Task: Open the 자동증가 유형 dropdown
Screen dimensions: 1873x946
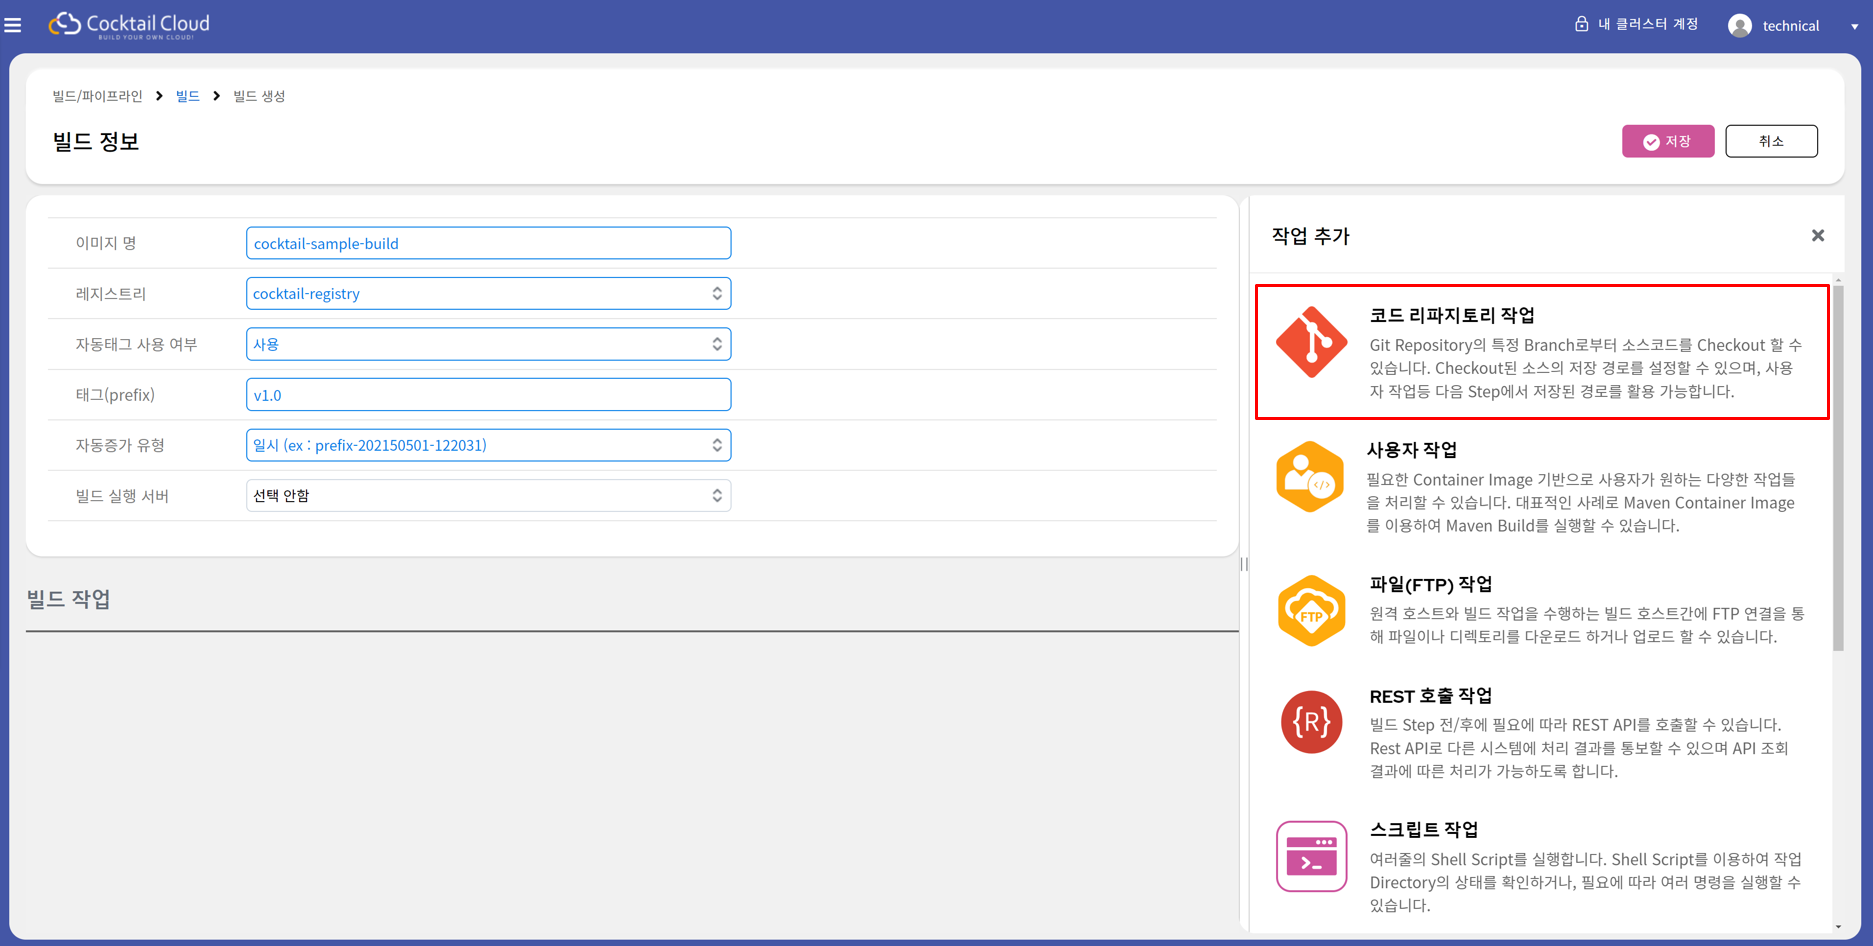Action: 488,445
